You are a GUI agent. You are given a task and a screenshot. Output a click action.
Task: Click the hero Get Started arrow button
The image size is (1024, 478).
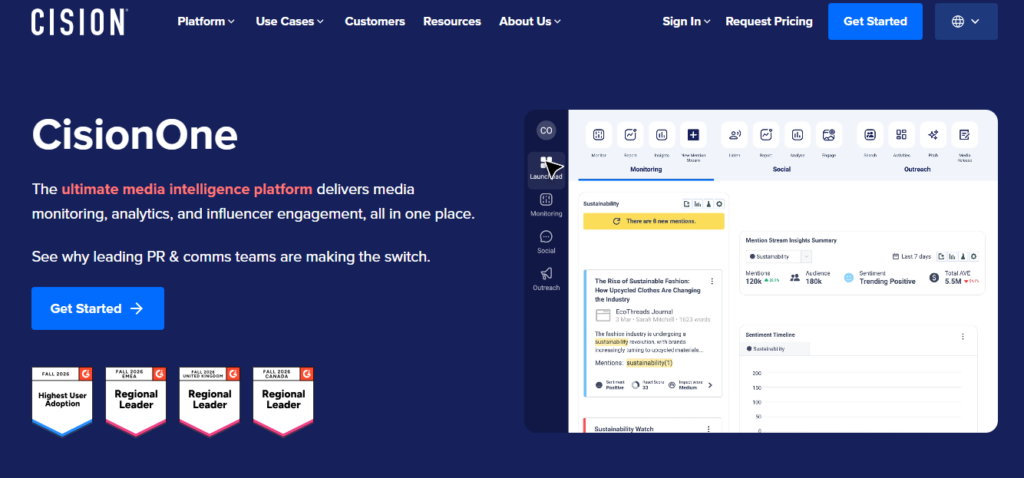tap(98, 308)
